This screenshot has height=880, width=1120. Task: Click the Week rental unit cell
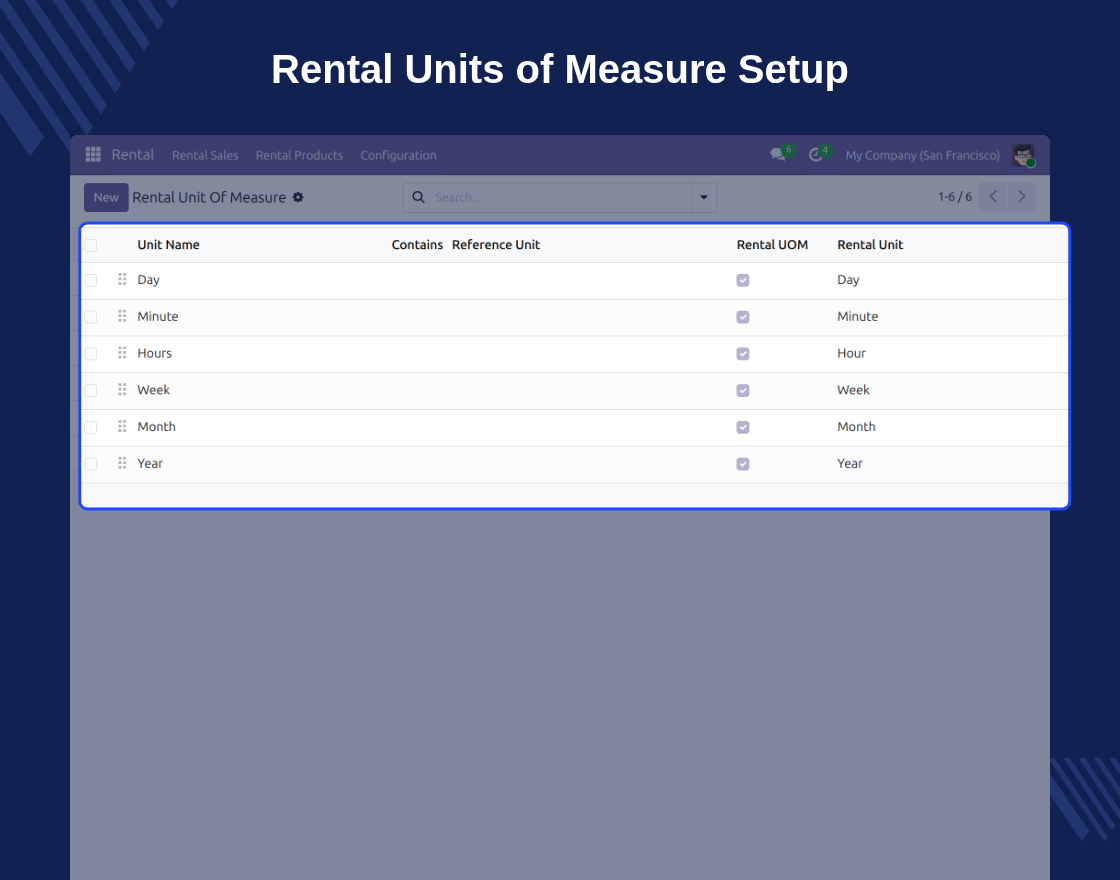(x=853, y=389)
